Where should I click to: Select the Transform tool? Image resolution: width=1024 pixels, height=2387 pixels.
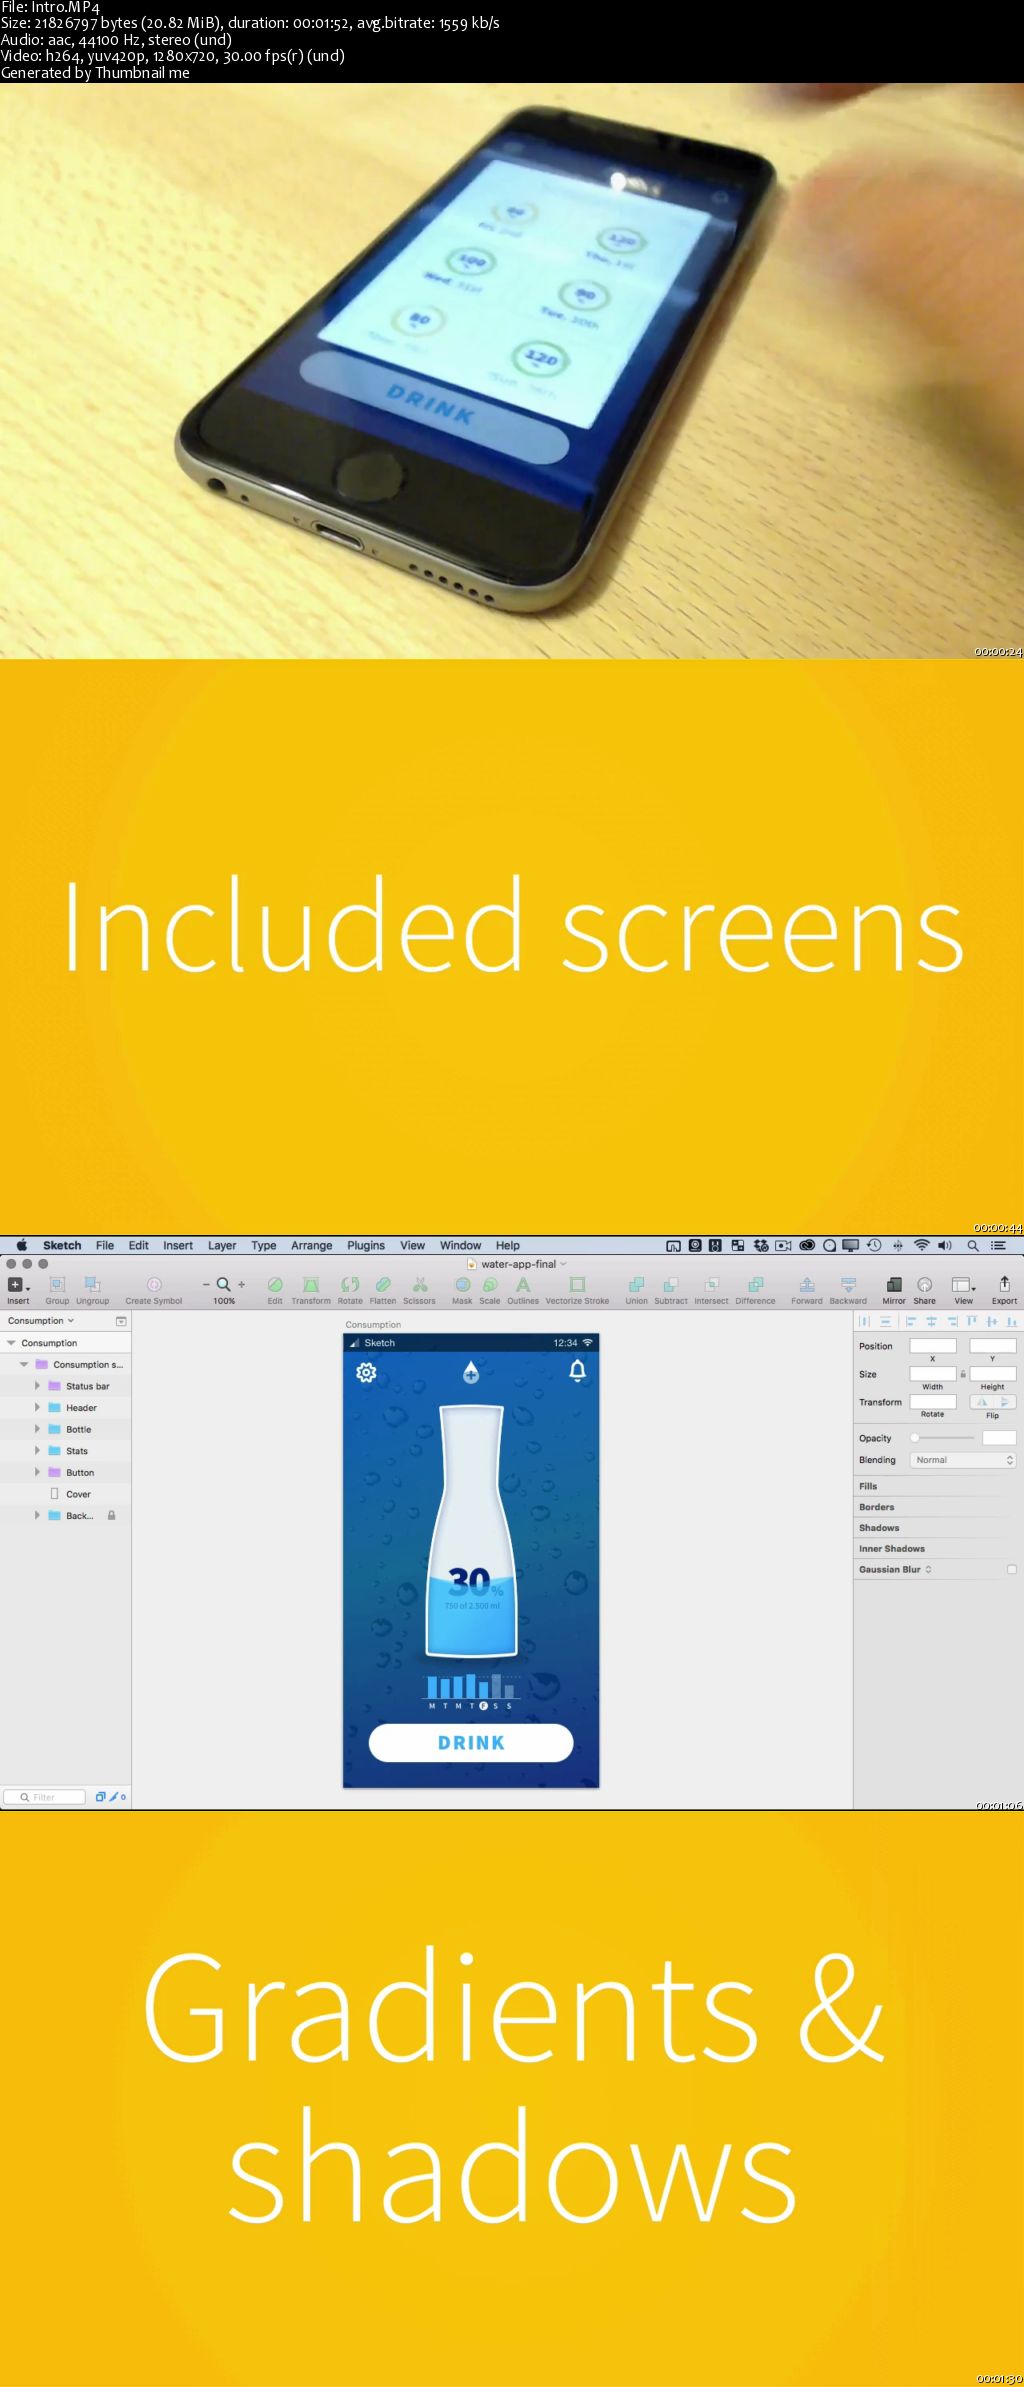311,1285
